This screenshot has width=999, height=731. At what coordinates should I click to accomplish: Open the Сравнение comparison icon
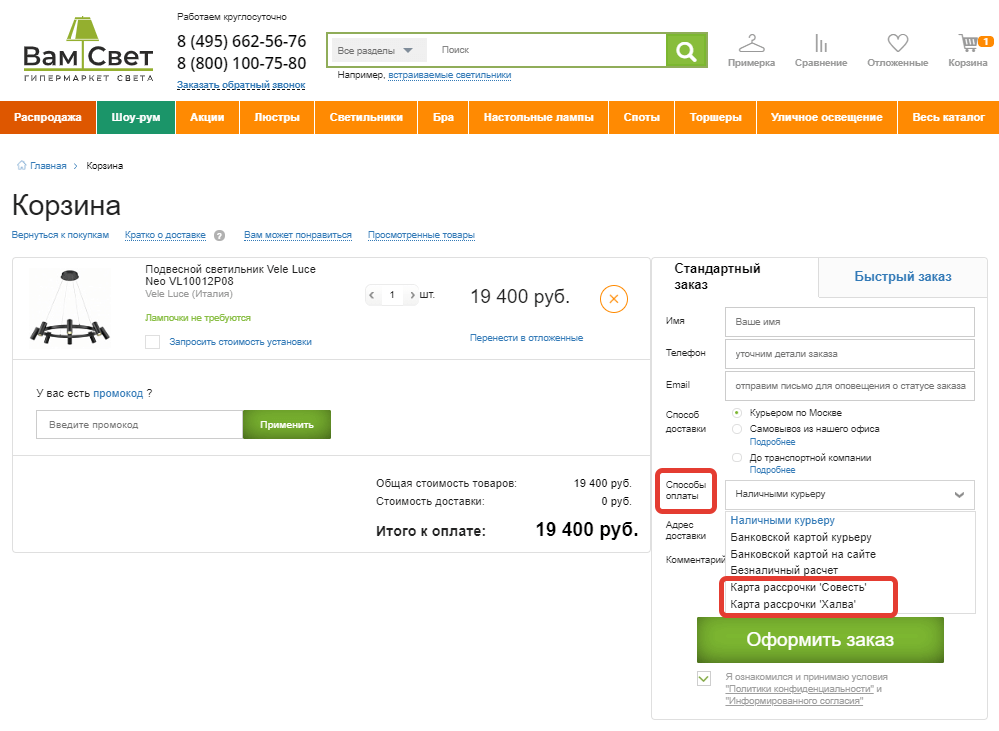820,44
